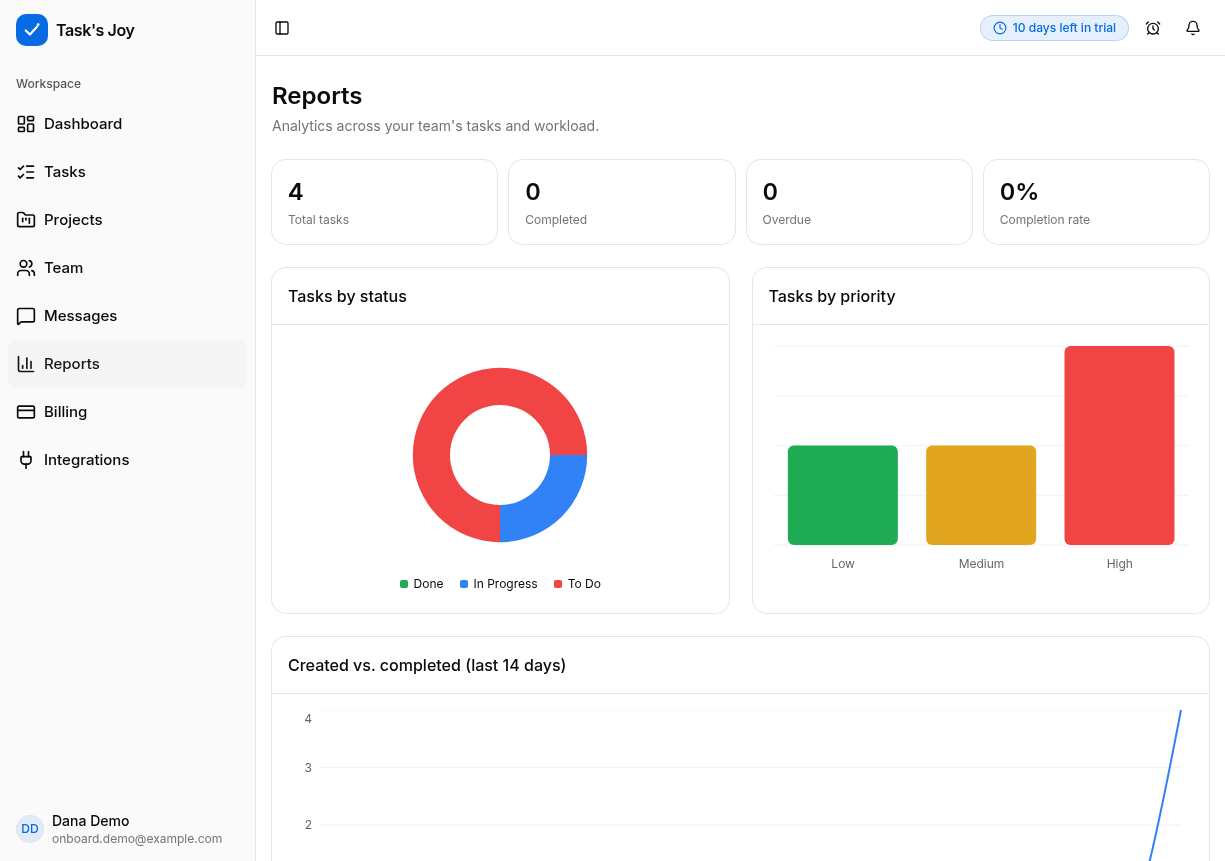This screenshot has height=861, width=1225.
Task: Click the Billing credit card icon
Action: pos(26,412)
